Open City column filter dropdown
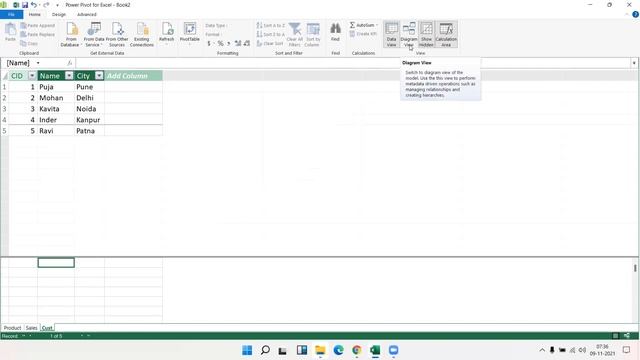The image size is (640, 360). pyautogui.click(x=99, y=76)
